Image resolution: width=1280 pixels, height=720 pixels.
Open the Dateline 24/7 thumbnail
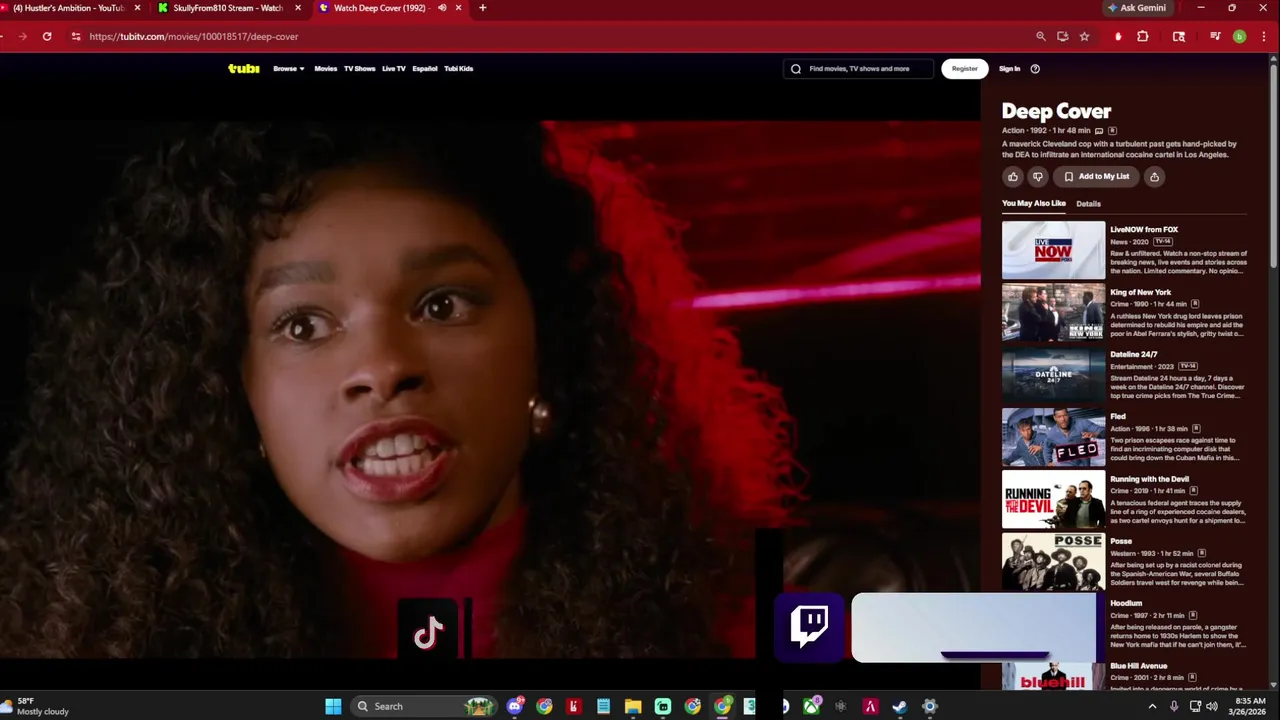[x=1053, y=375]
